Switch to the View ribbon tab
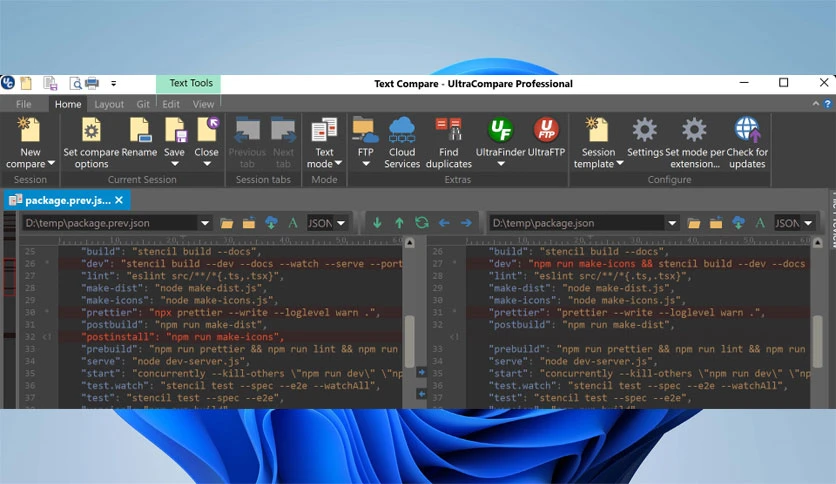 (x=203, y=104)
